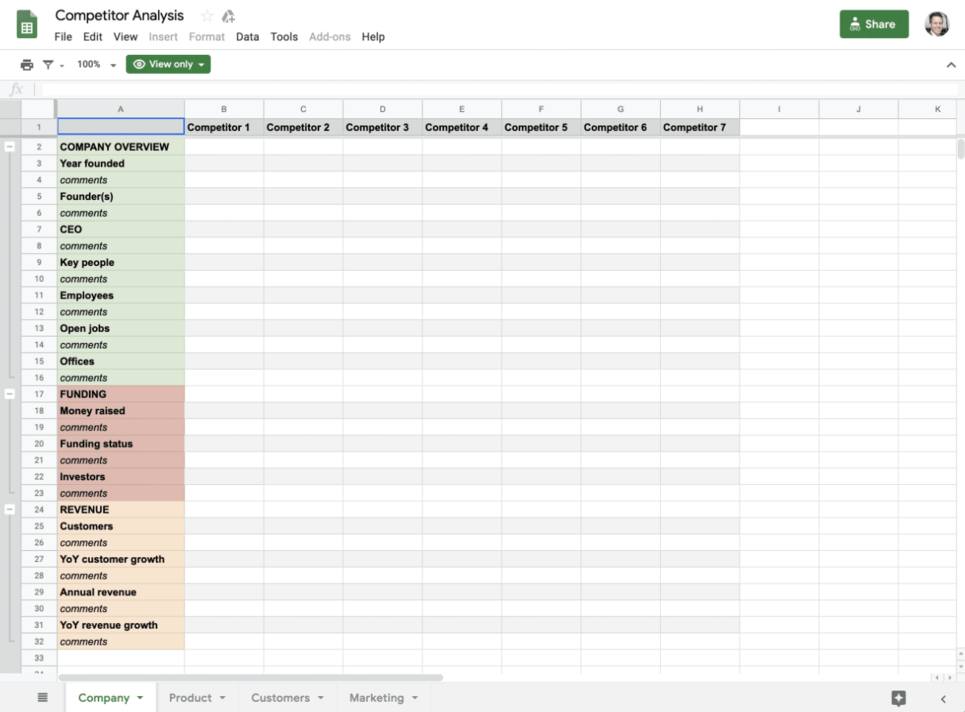Click the green Share button
This screenshot has width=965, height=712.
click(872, 22)
